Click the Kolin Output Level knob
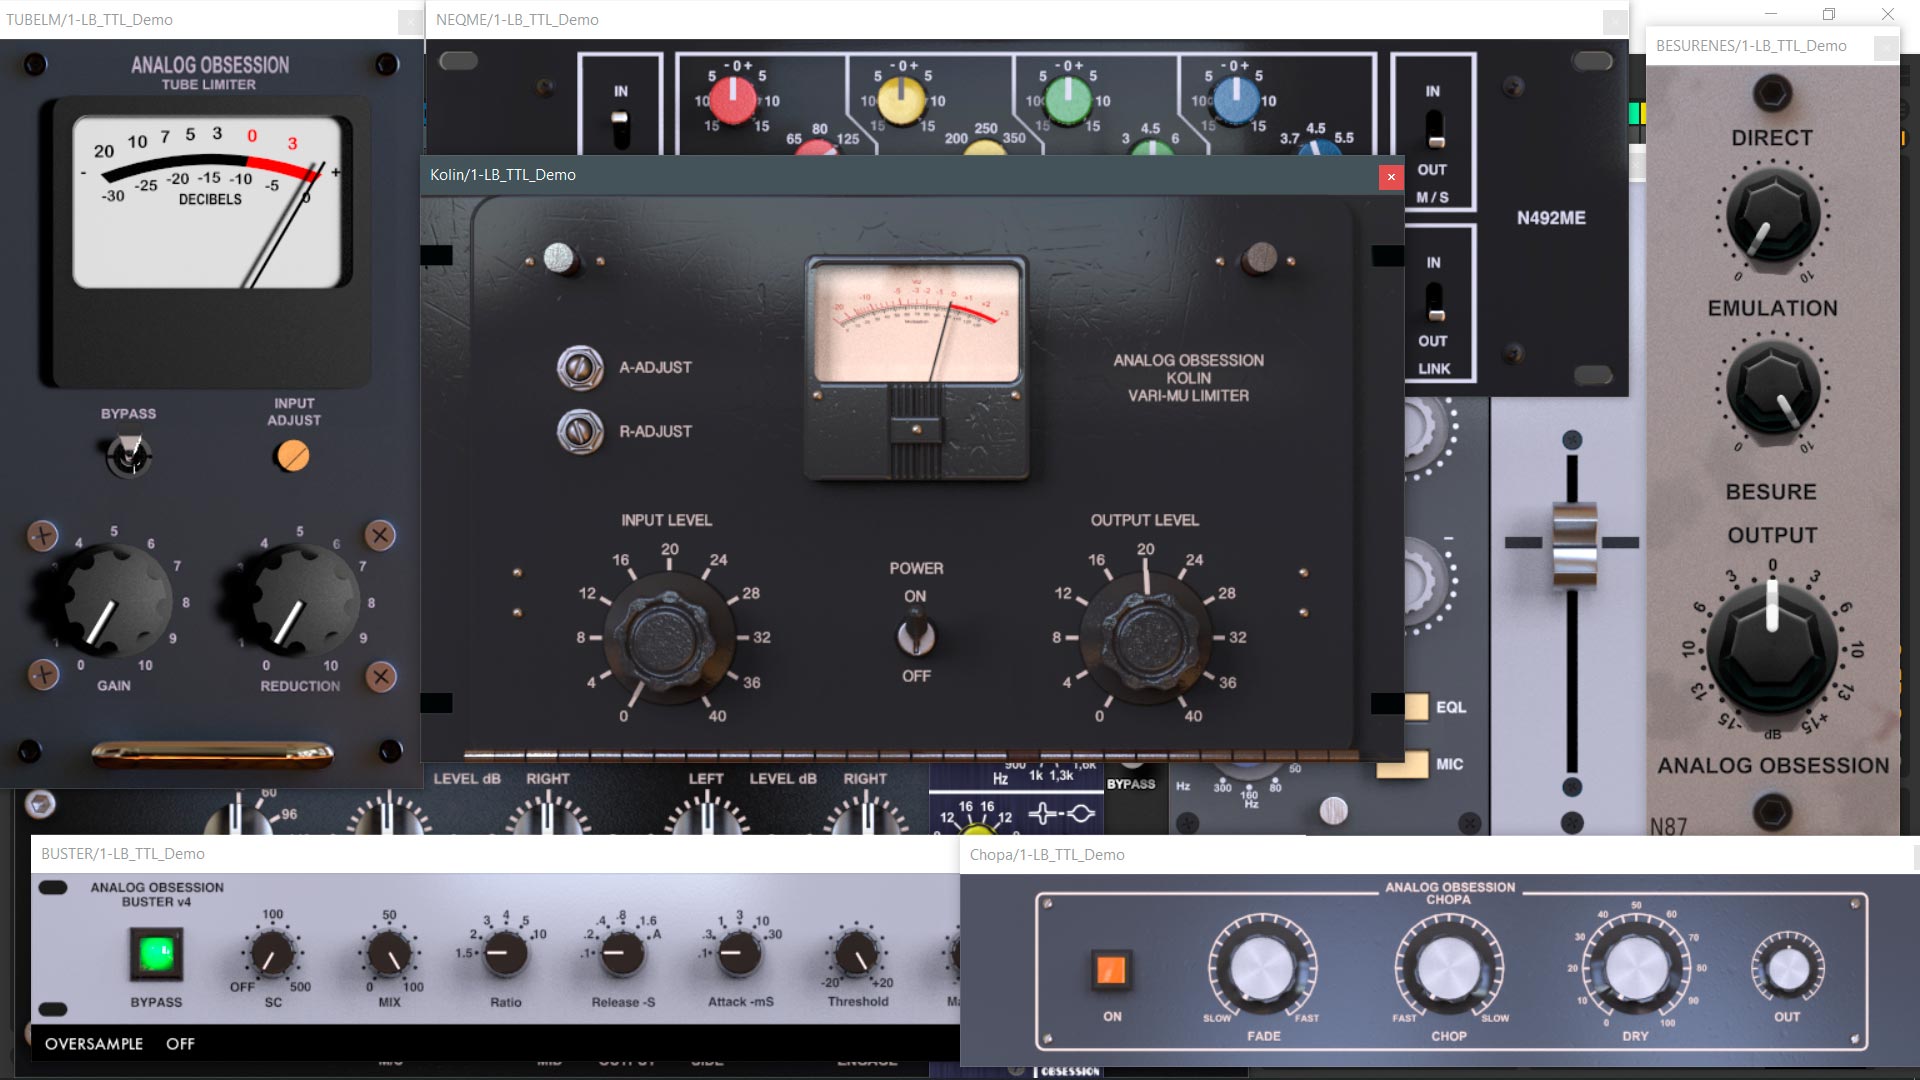The width and height of the screenshot is (1920, 1080). (x=1145, y=638)
